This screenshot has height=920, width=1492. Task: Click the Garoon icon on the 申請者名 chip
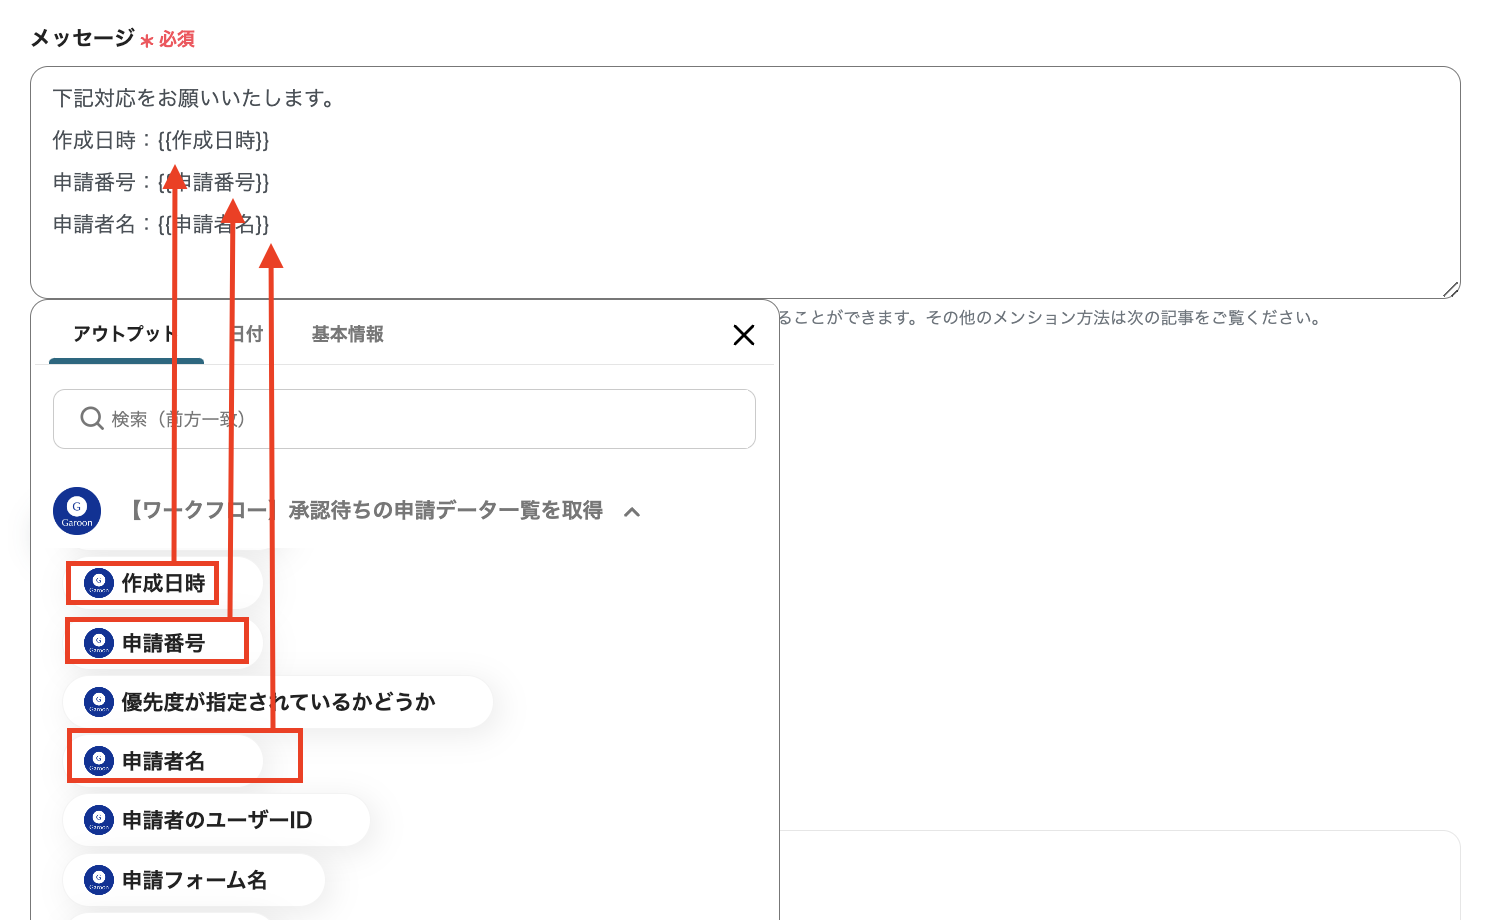tap(98, 760)
